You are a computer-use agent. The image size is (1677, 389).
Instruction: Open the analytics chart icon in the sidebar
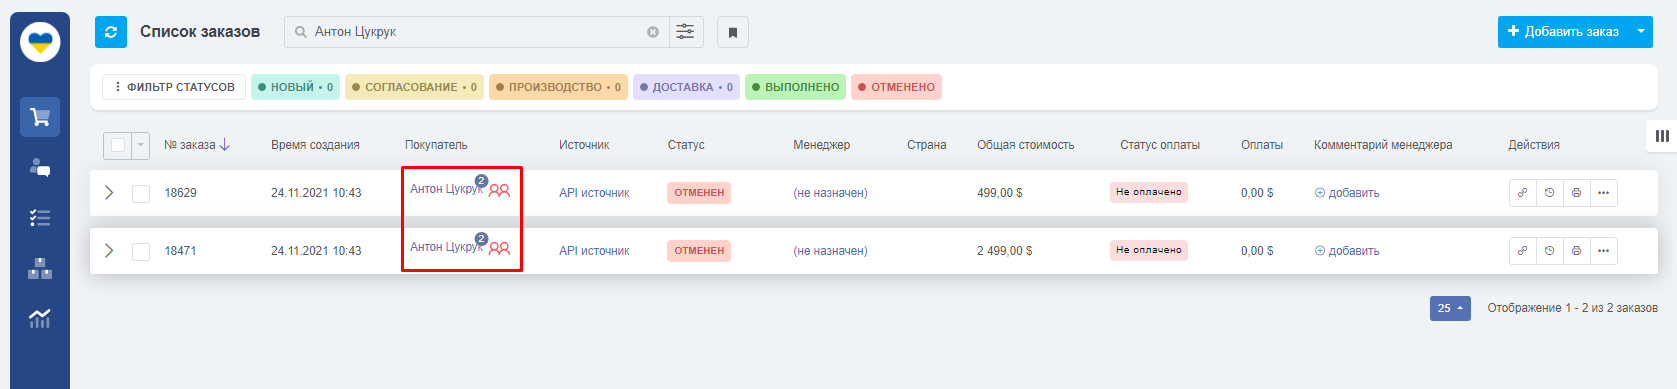[x=40, y=318]
